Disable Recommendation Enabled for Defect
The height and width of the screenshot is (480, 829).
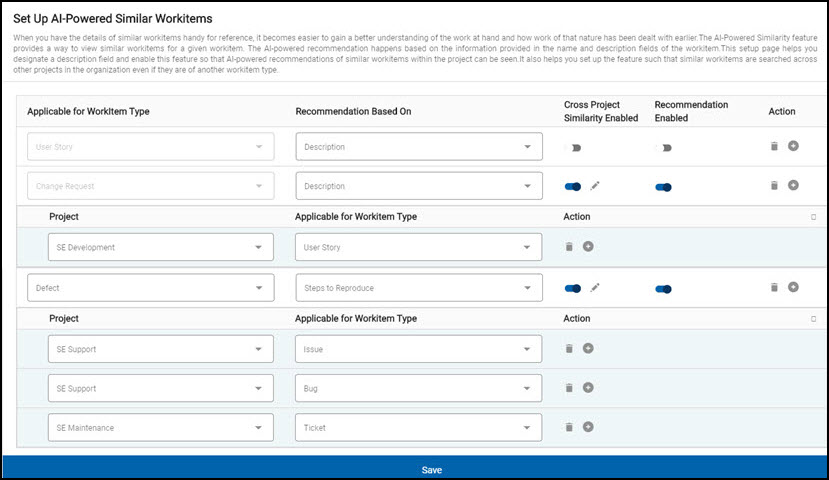[x=663, y=288]
